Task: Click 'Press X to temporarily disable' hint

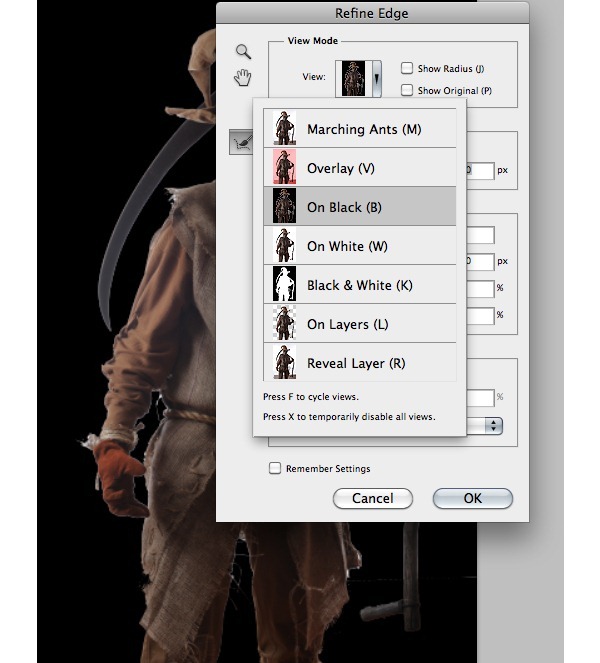Action: (349, 416)
